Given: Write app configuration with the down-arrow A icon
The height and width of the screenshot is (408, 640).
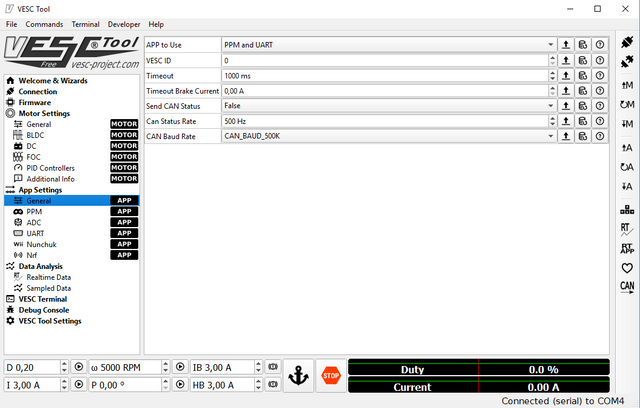Looking at the screenshot, I should (x=627, y=186).
